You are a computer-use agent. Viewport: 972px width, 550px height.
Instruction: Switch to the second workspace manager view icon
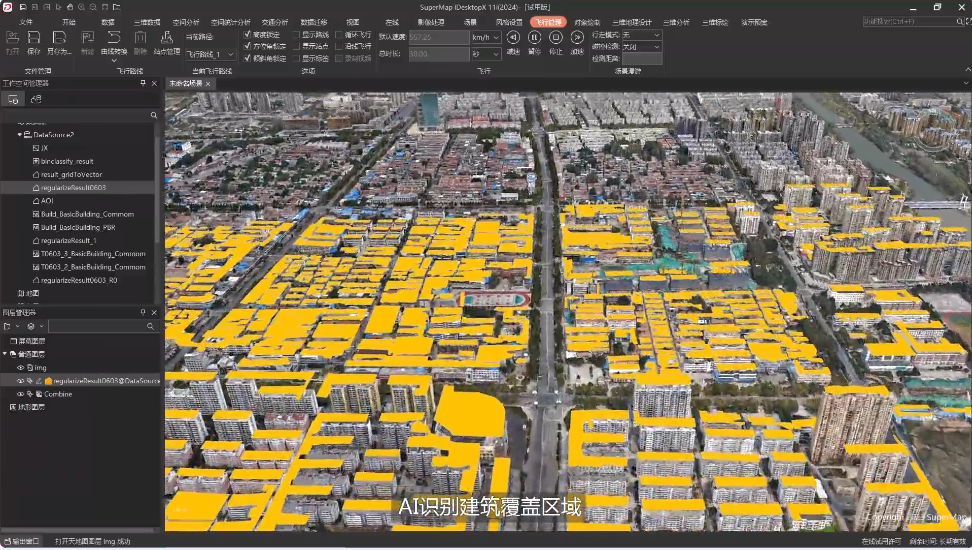tap(36, 99)
